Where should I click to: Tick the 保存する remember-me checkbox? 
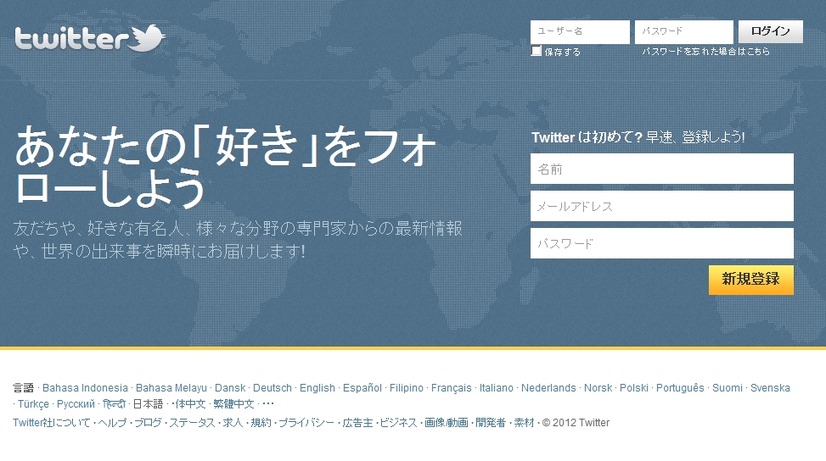pos(536,51)
